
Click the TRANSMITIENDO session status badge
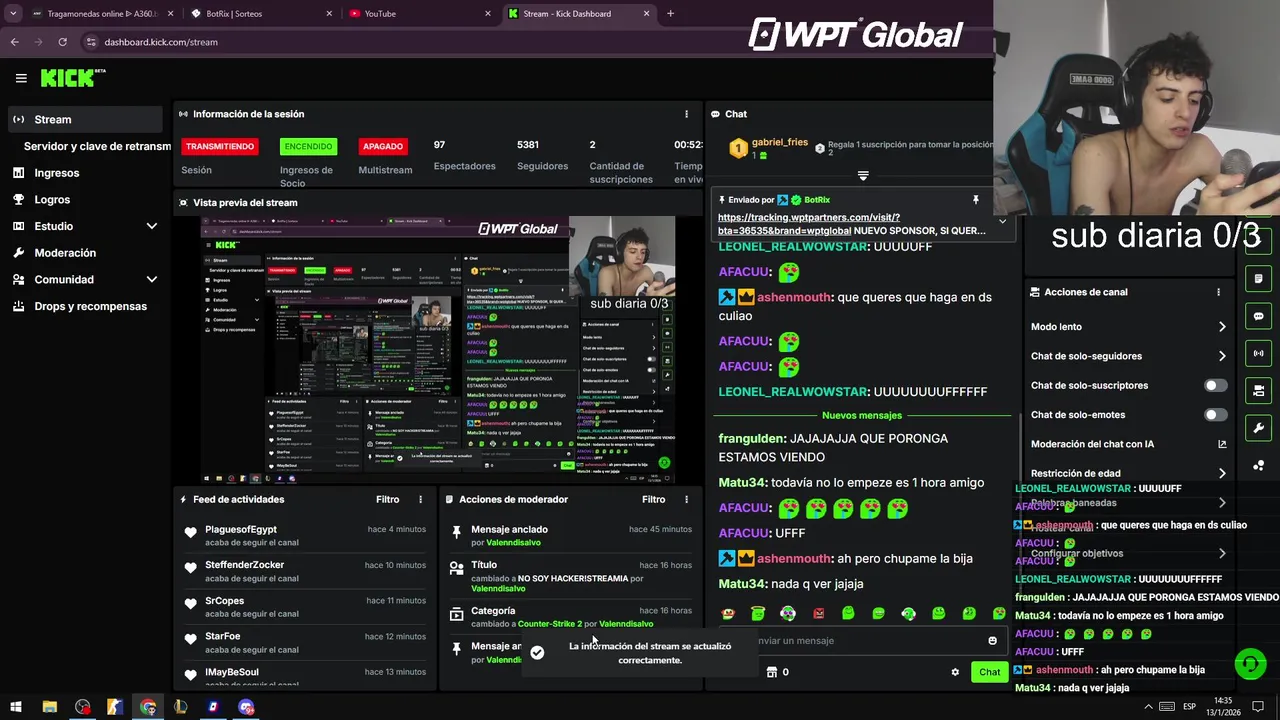(220, 146)
